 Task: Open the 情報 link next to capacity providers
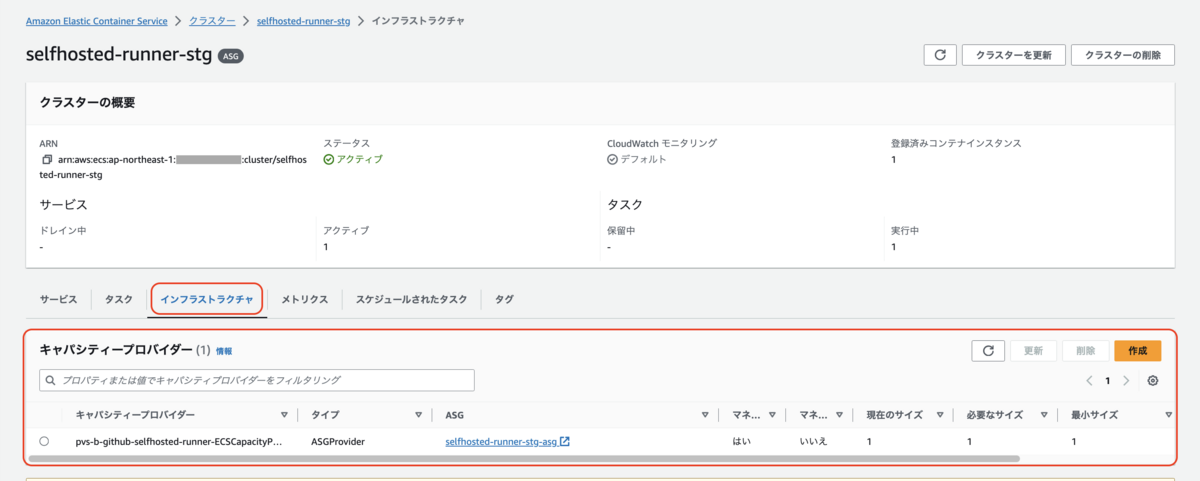224,352
